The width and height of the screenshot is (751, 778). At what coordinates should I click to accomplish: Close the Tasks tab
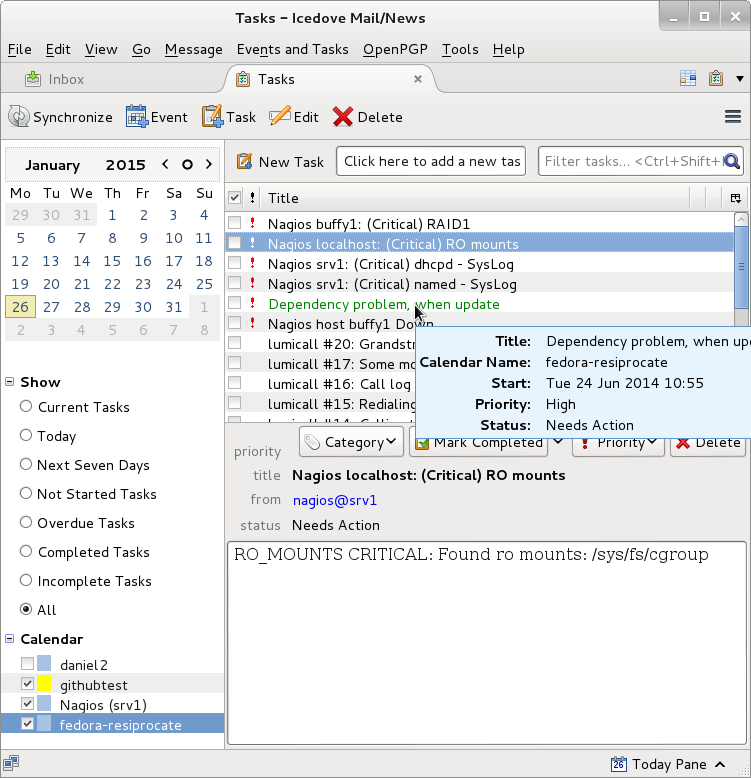click(x=418, y=79)
